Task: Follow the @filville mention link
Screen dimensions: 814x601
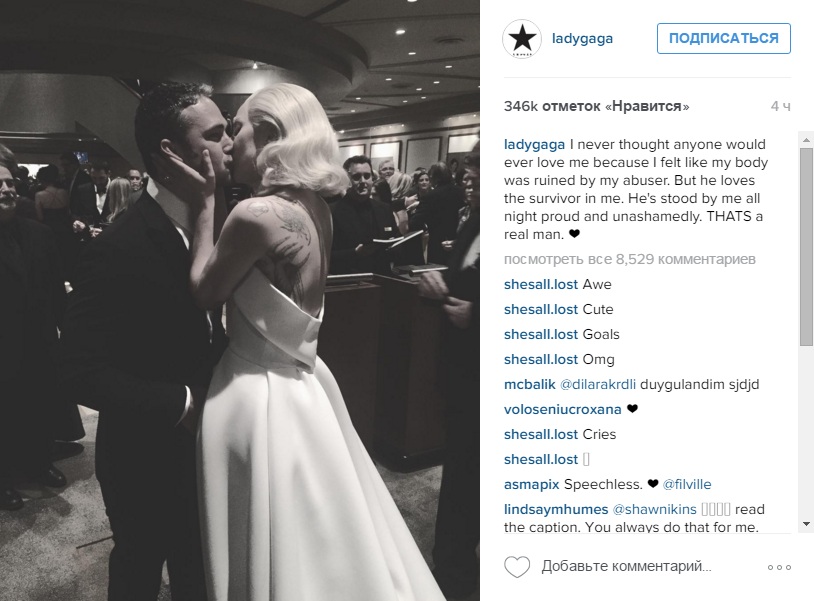Action: (687, 484)
